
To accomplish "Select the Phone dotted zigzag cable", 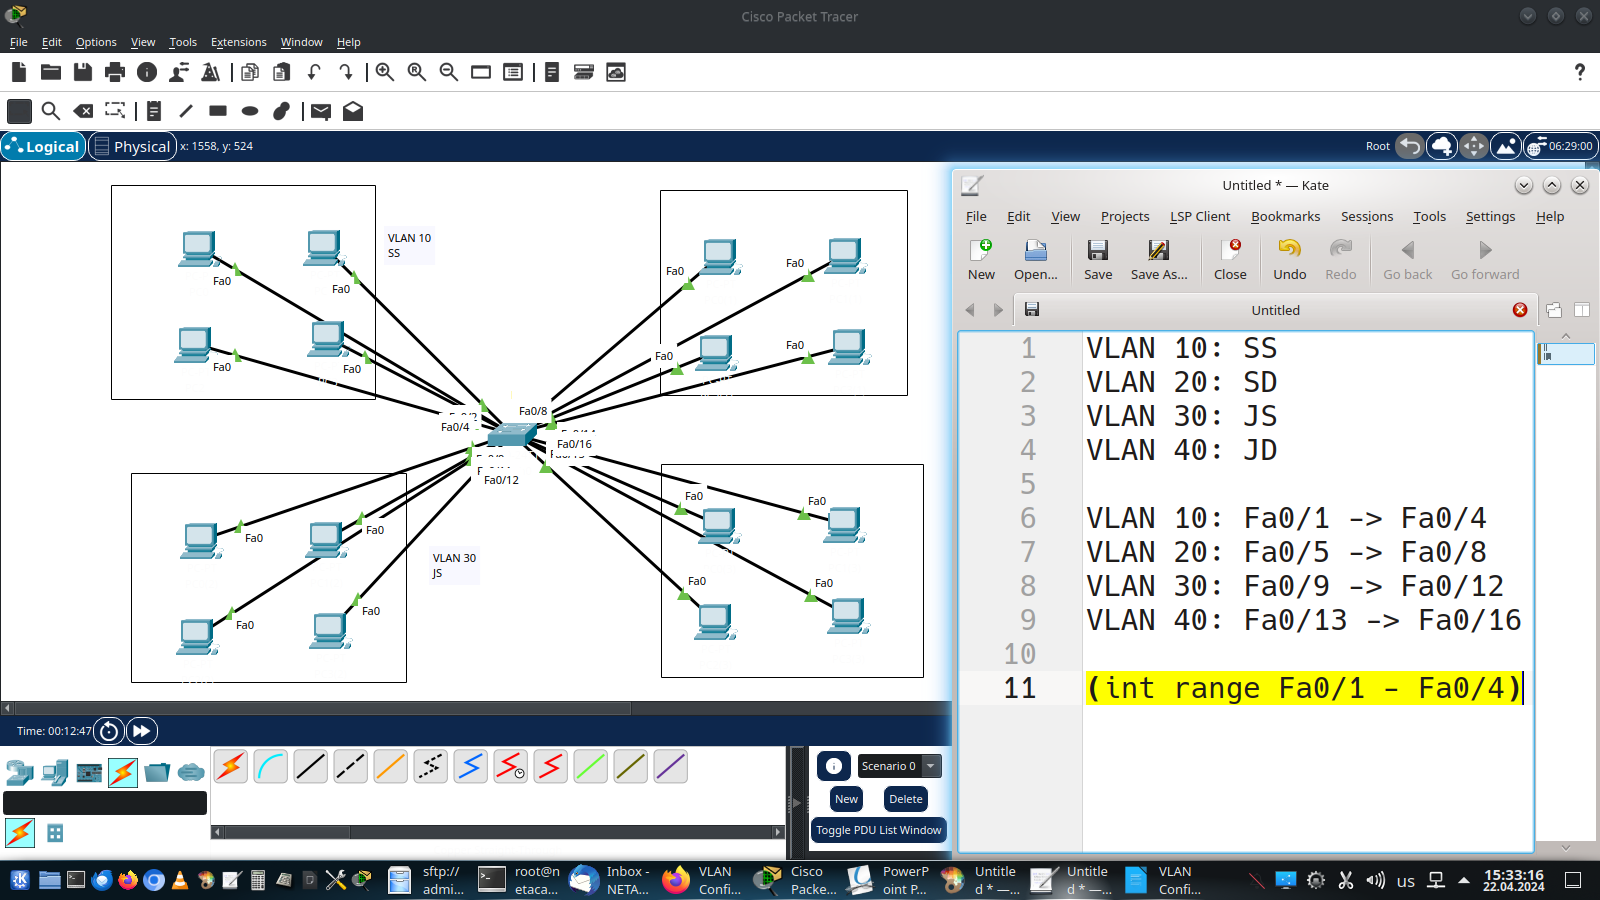I will pyautogui.click(x=431, y=767).
